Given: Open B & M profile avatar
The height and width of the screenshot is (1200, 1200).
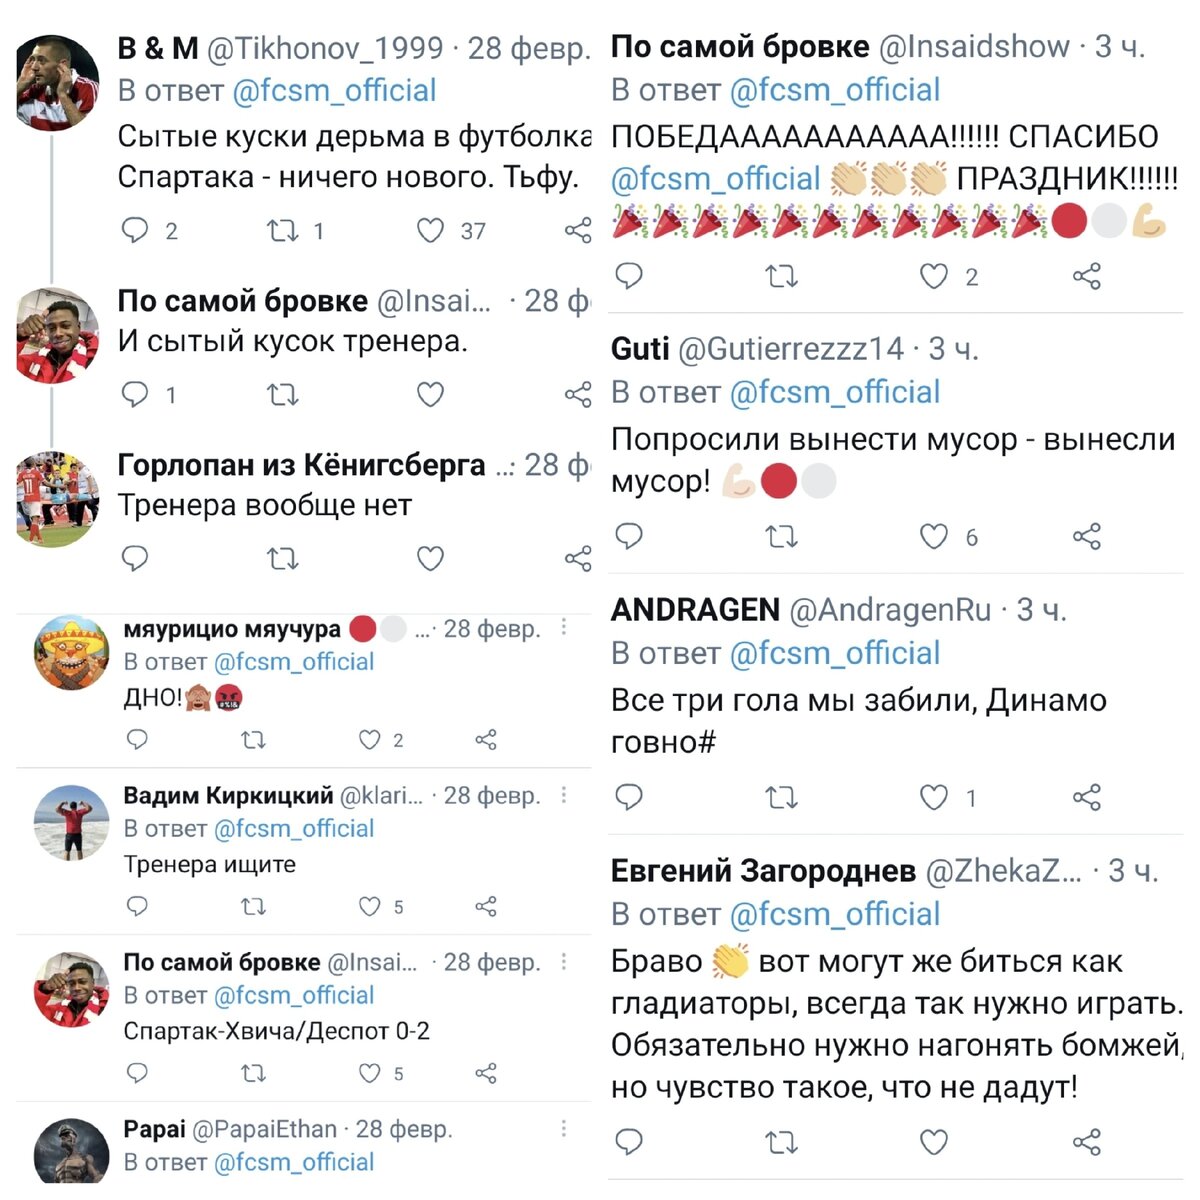Looking at the screenshot, I should (x=58, y=81).
